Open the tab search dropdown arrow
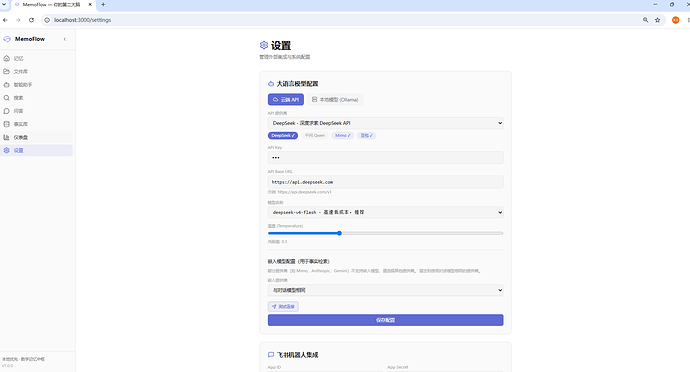Viewport: 690px width, 372px height. [4, 4]
